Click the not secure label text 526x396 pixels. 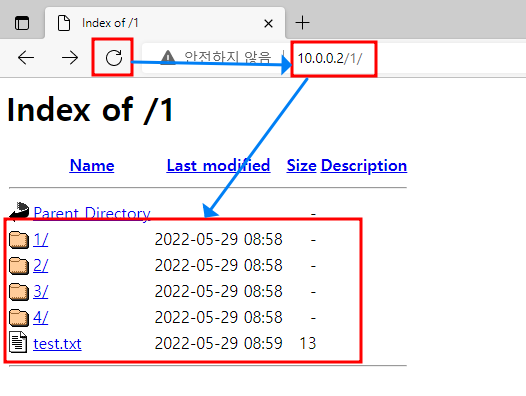click(x=228, y=57)
